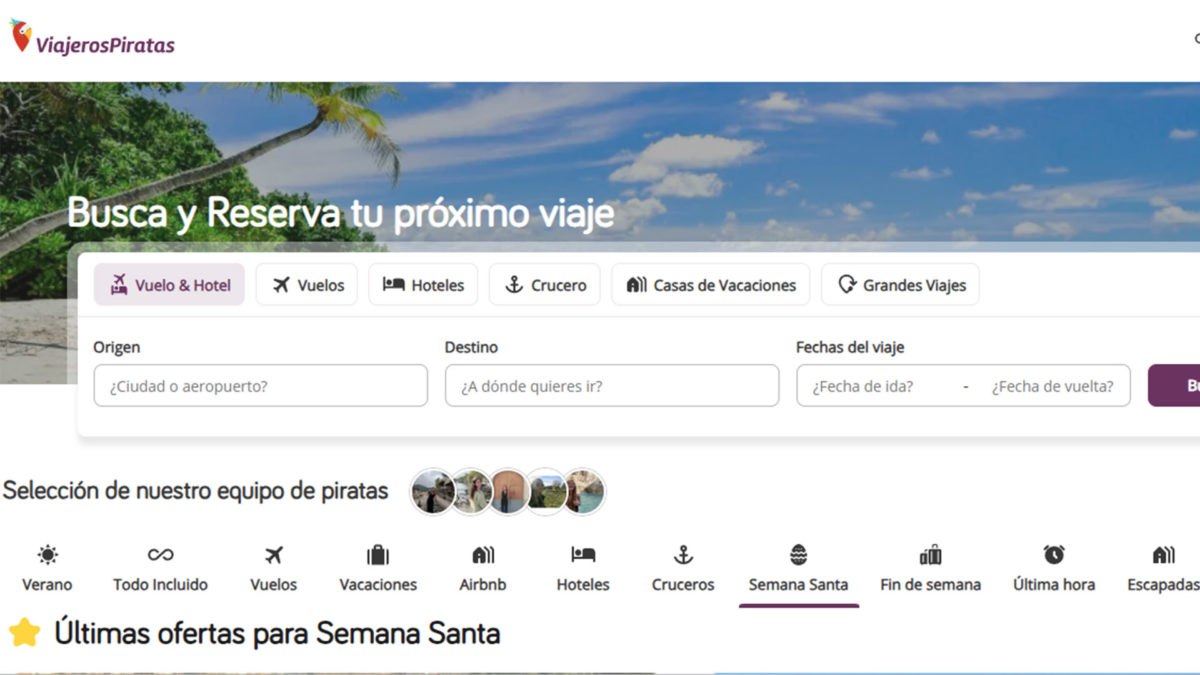Click the purple search button
This screenshot has height=675, width=1200.
tap(1175, 385)
